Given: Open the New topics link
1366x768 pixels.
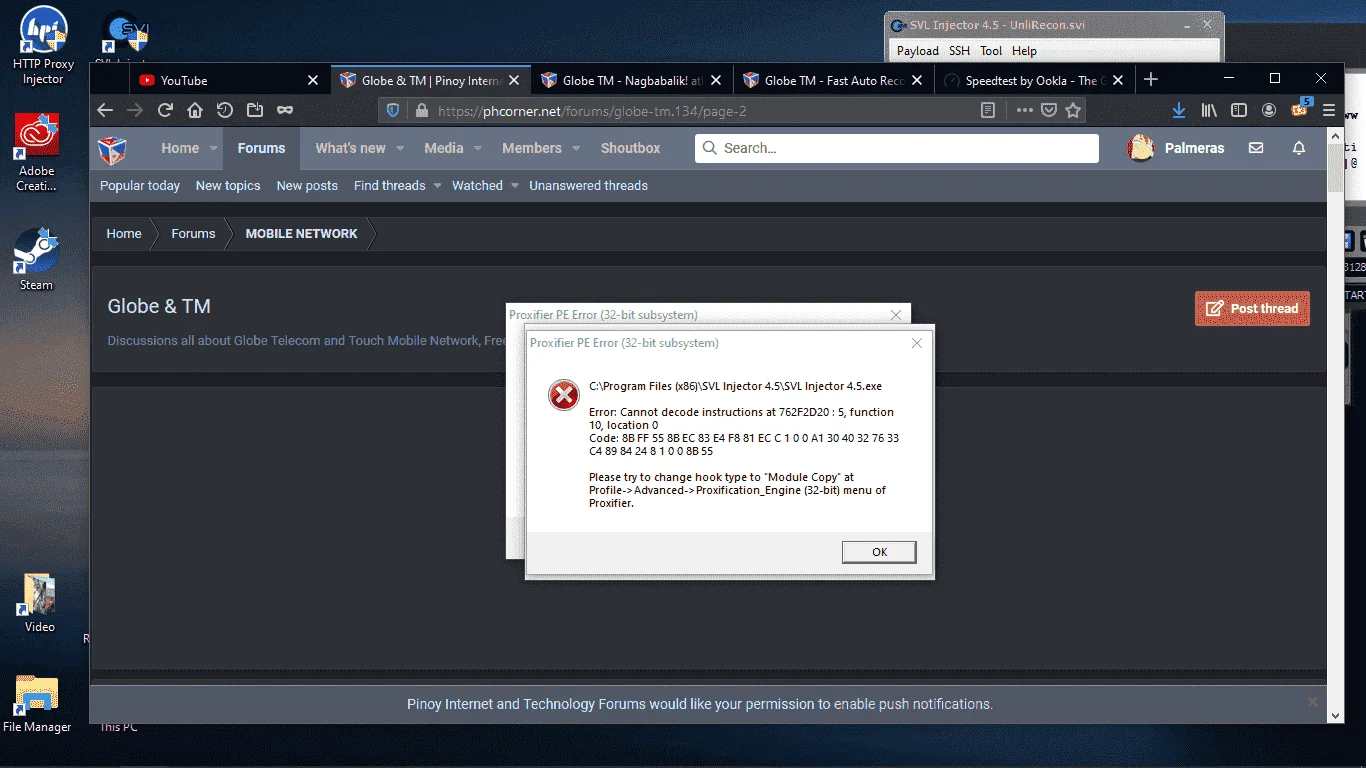Looking at the screenshot, I should [x=228, y=185].
